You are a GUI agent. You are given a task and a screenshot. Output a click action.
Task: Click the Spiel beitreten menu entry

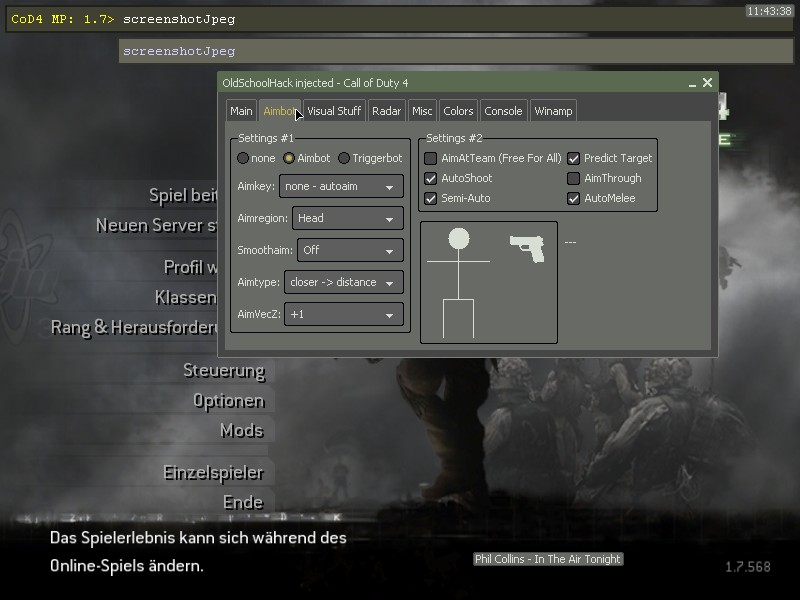(x=183, y=195)
